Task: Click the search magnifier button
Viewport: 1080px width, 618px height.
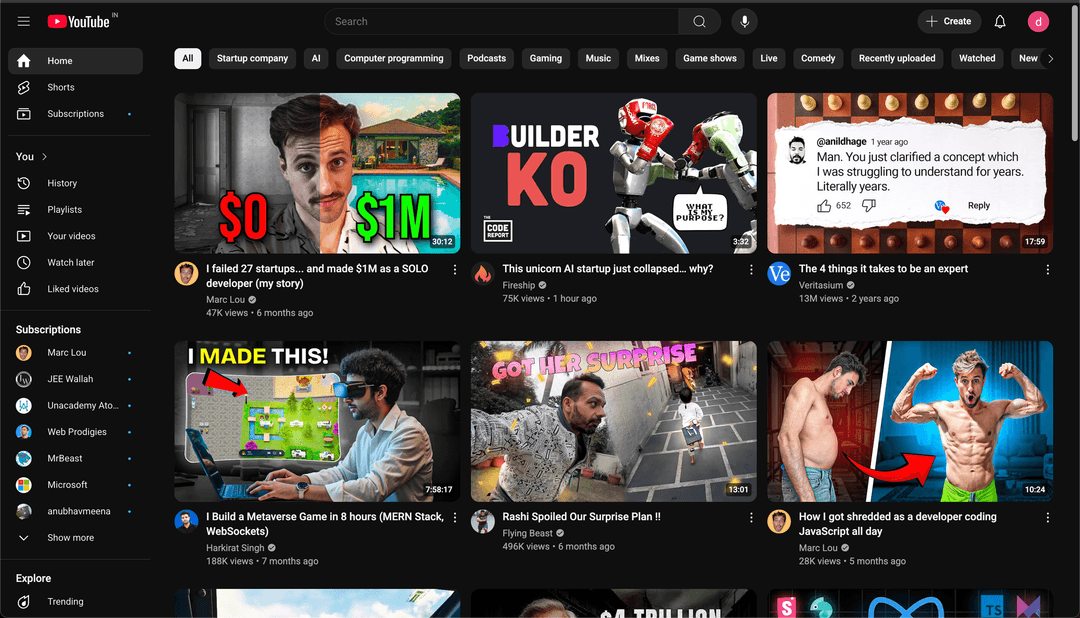Action: 699,21
